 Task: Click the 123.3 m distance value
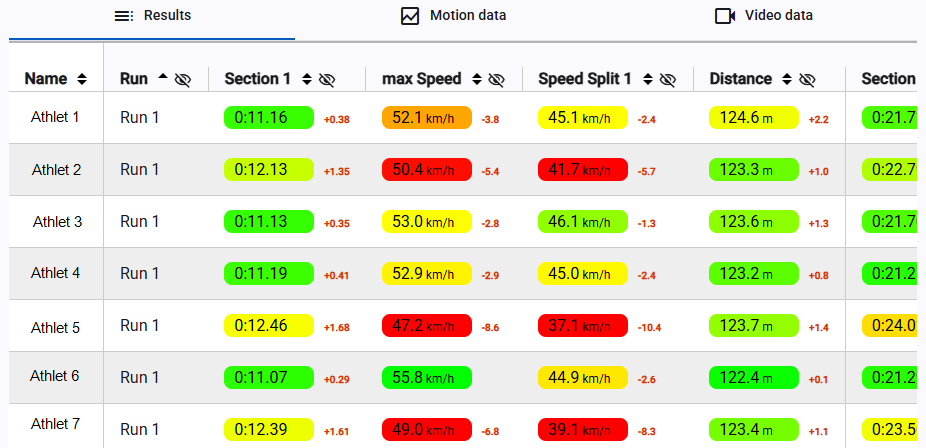pyautogui.click(x=754, y=169)
